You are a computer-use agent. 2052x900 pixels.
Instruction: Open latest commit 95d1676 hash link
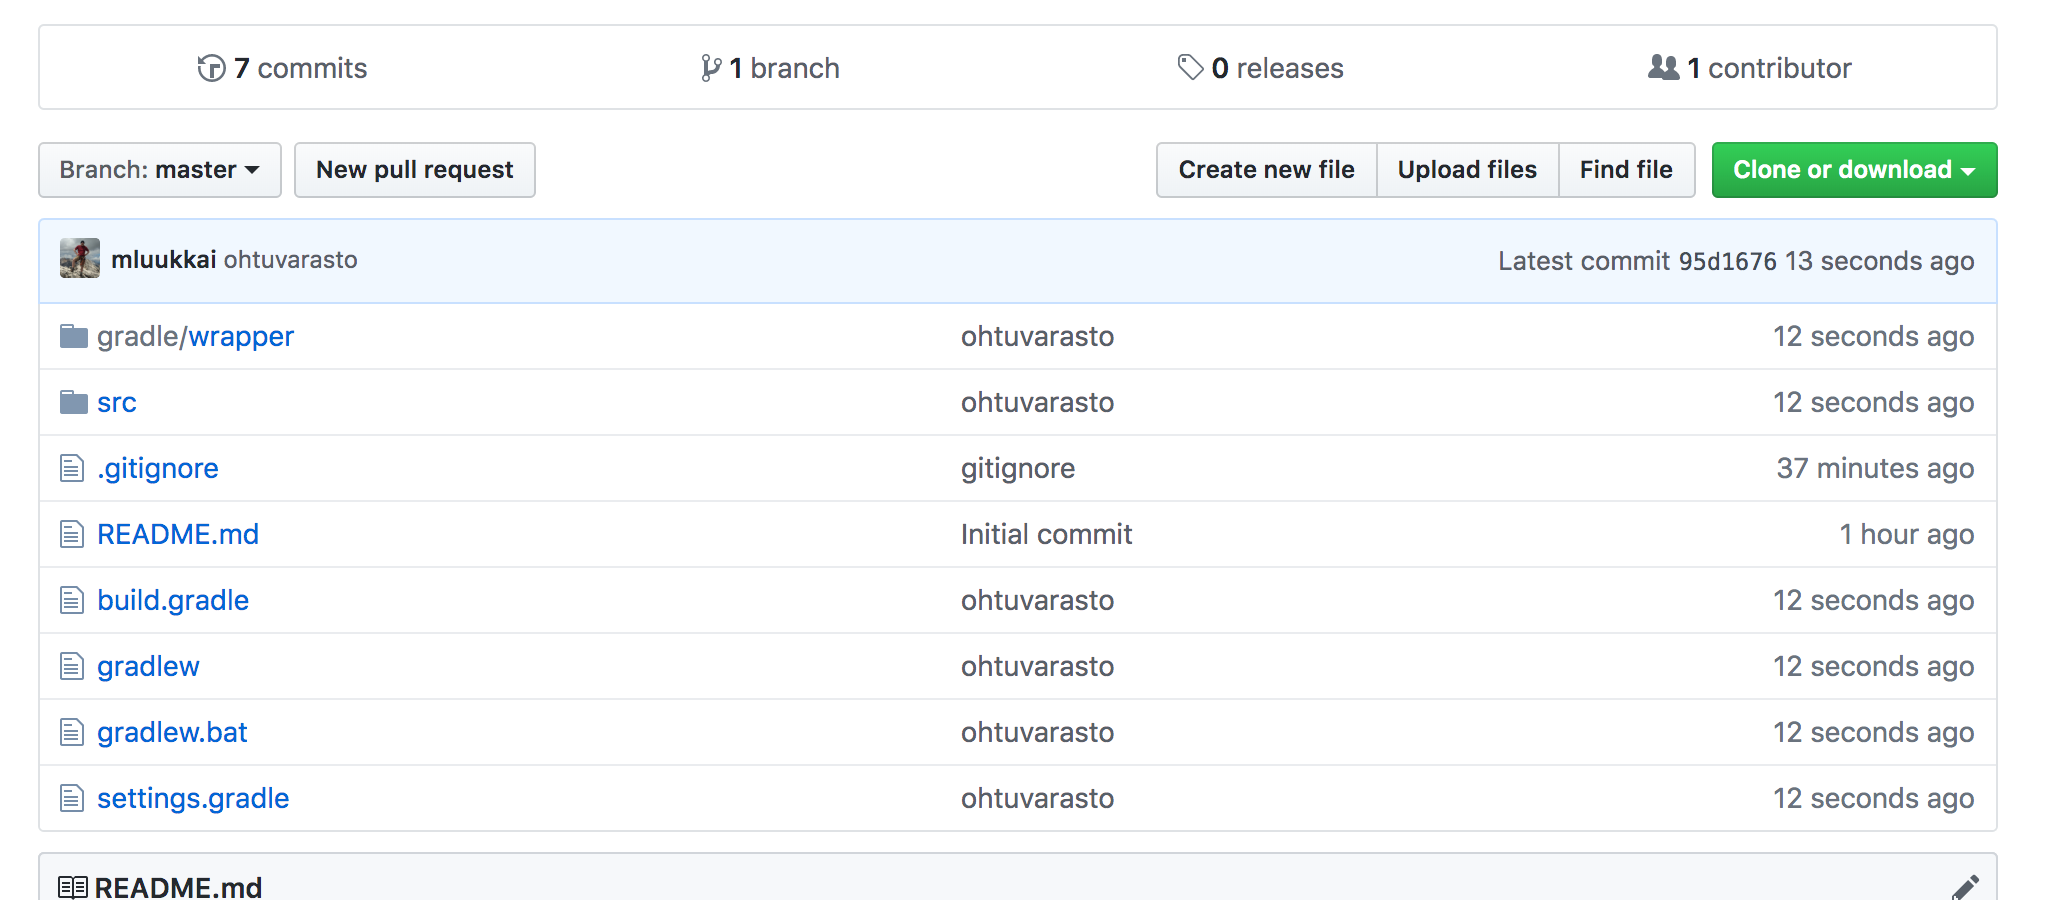[x=1727, y=261]
